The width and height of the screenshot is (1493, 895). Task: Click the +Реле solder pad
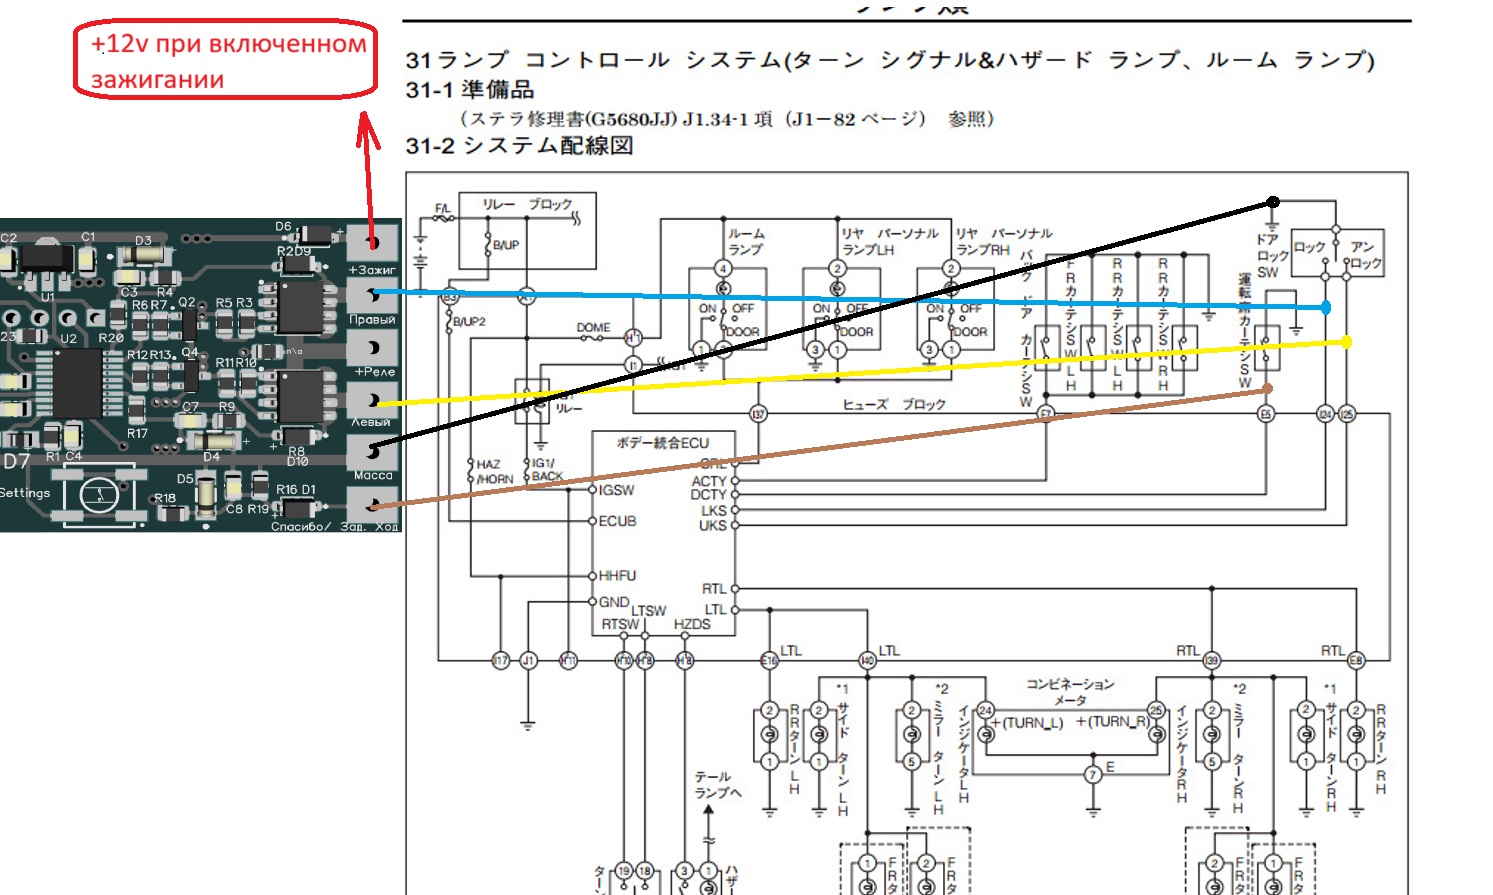pyautogui.click(x=372, y=347)
